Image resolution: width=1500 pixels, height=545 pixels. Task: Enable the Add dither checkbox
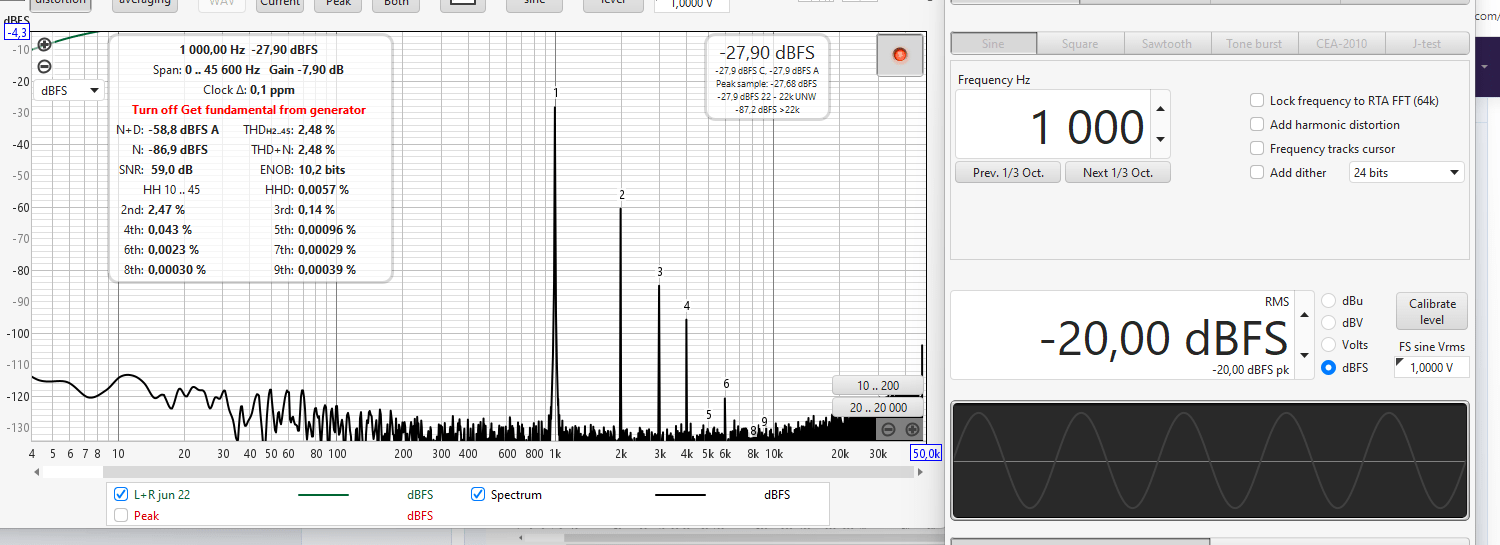[x=1257, y=173]
